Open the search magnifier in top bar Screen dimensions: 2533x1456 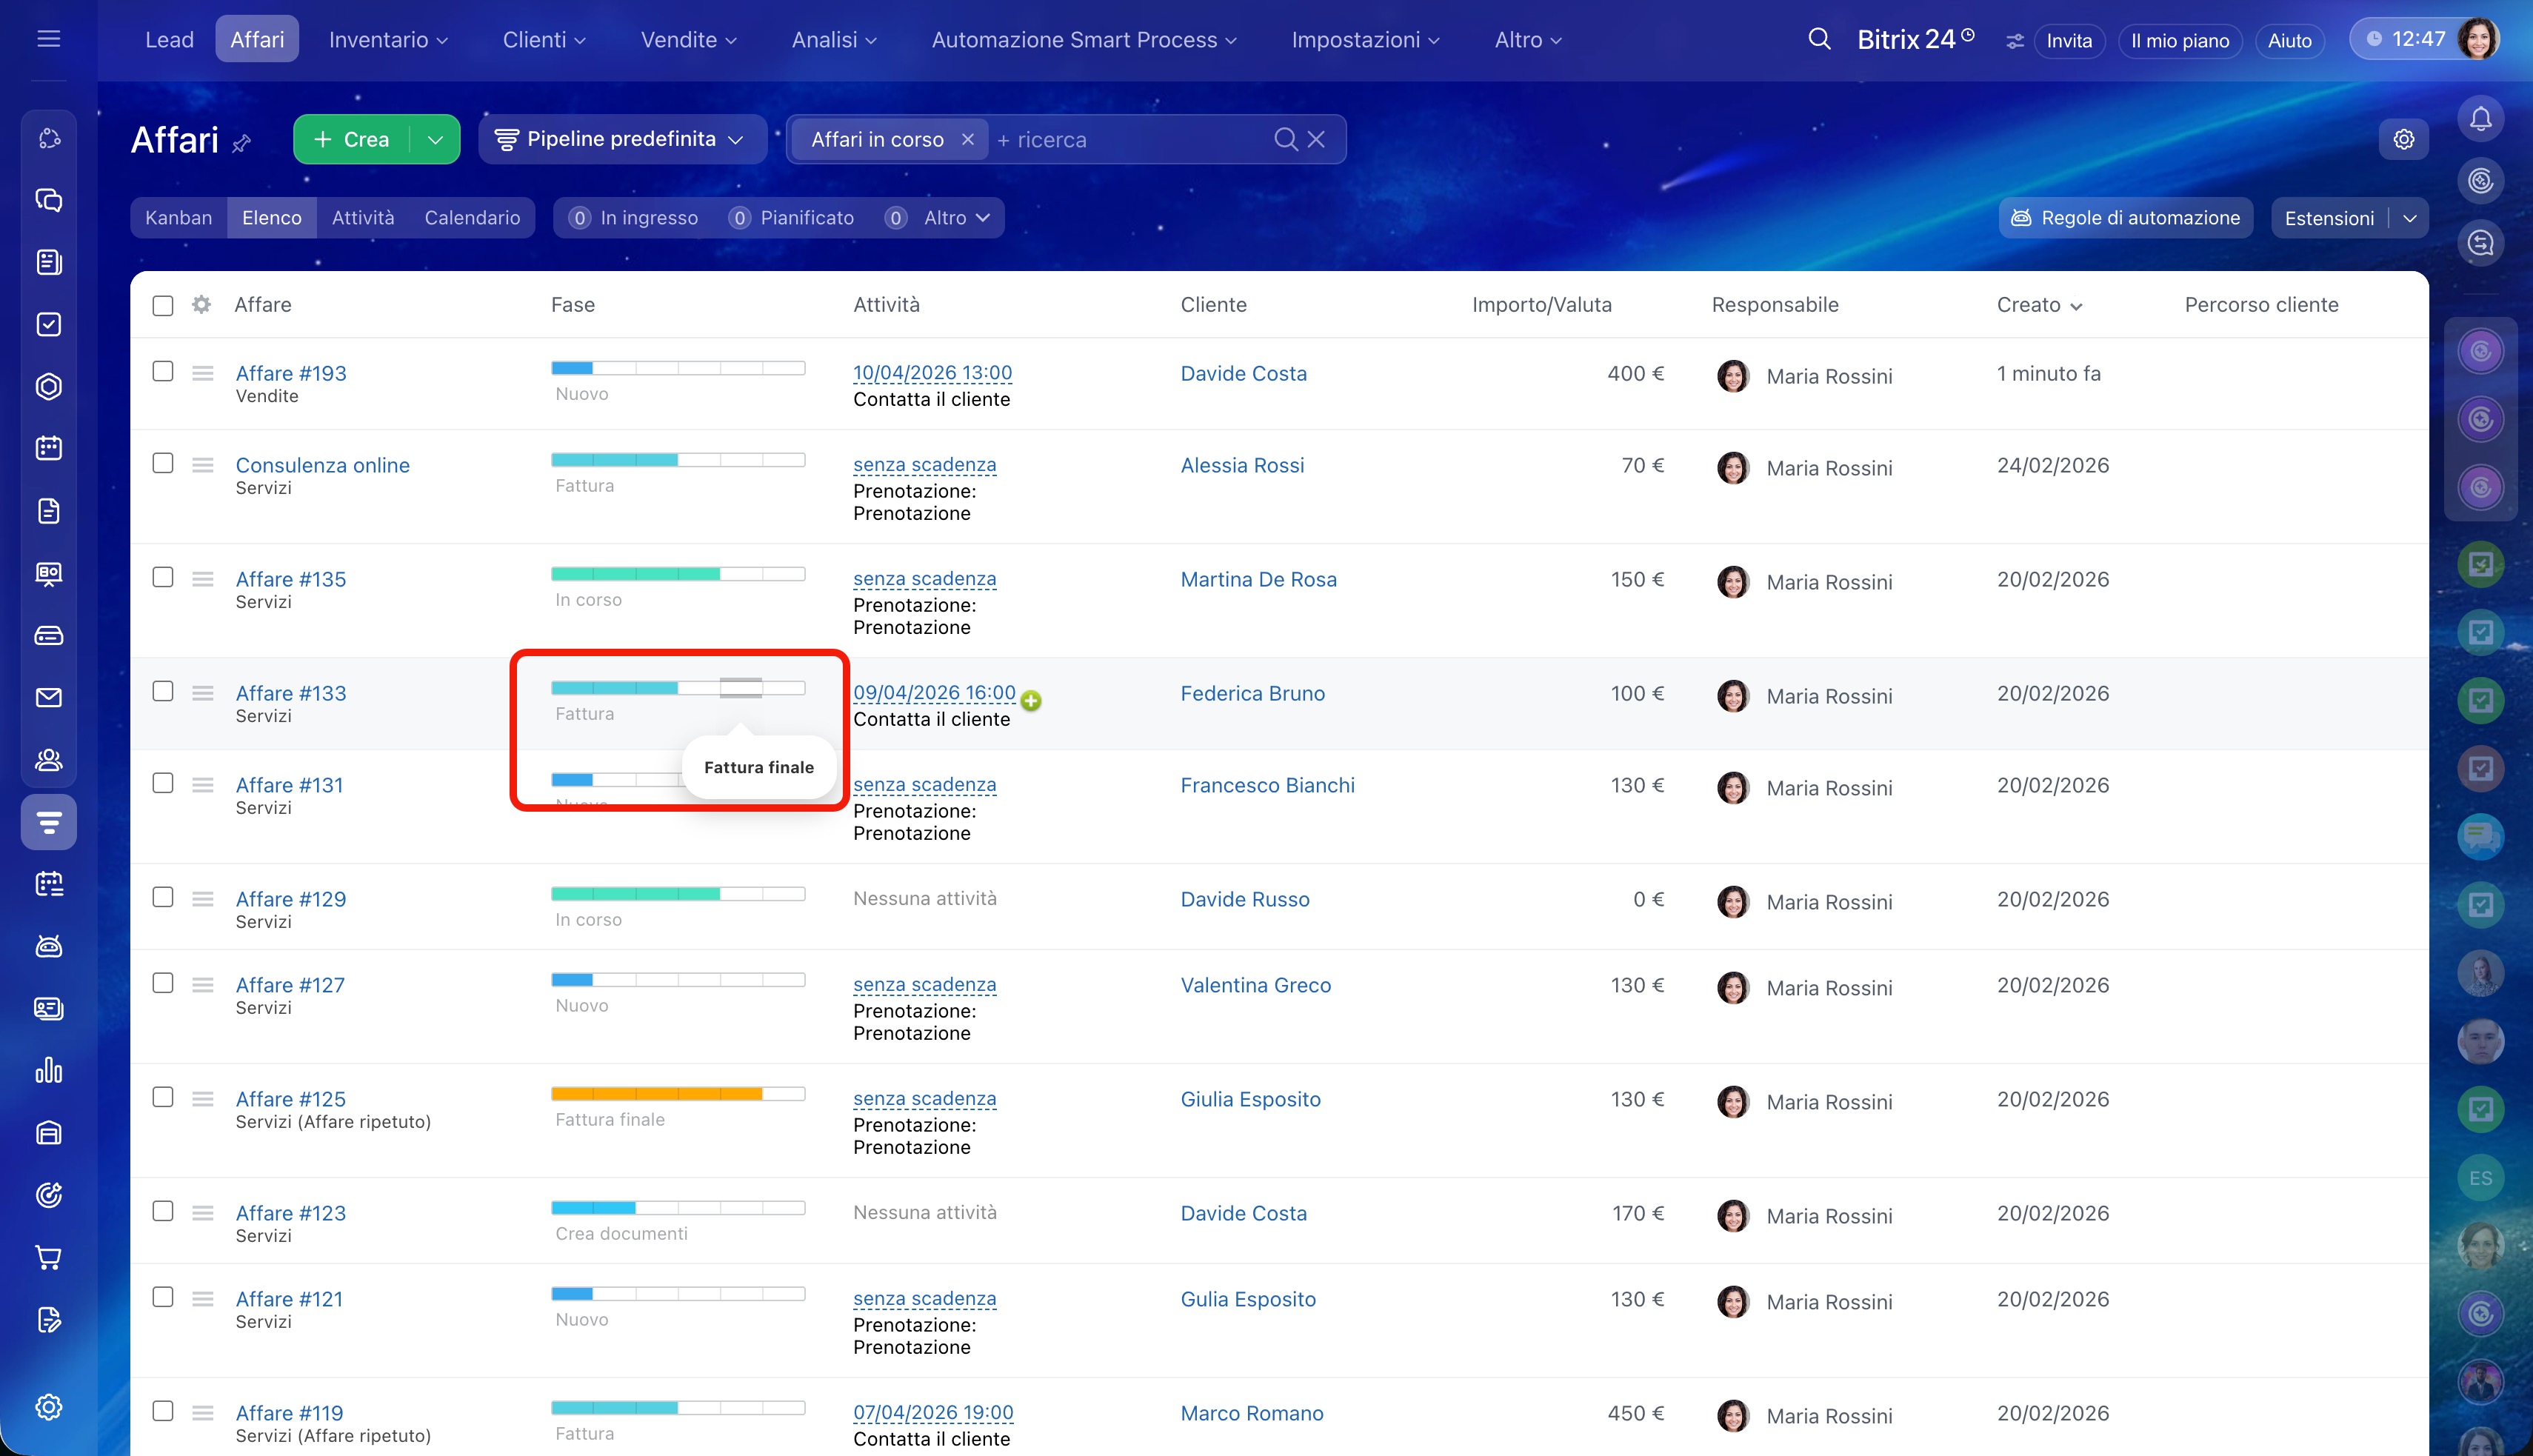1819,40
